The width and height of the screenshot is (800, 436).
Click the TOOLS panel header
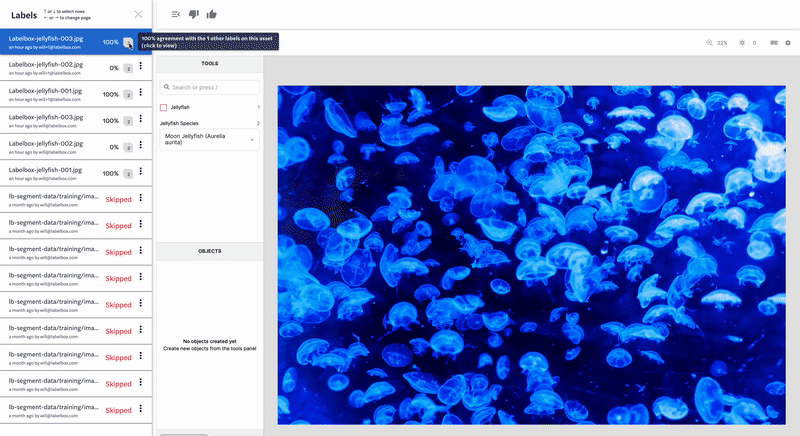pyautogui.click(x=210, y=64)
